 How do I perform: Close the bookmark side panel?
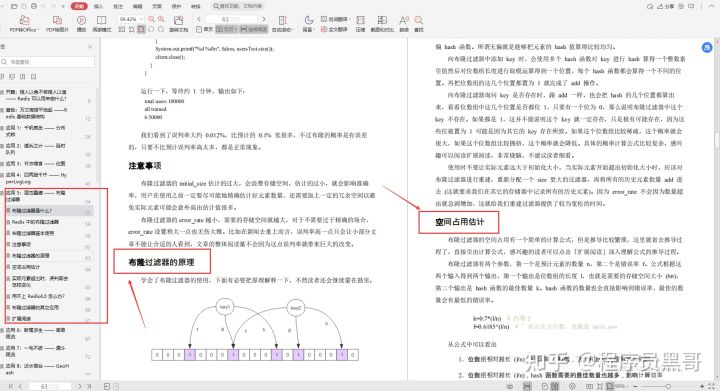[x=90, y=47]
